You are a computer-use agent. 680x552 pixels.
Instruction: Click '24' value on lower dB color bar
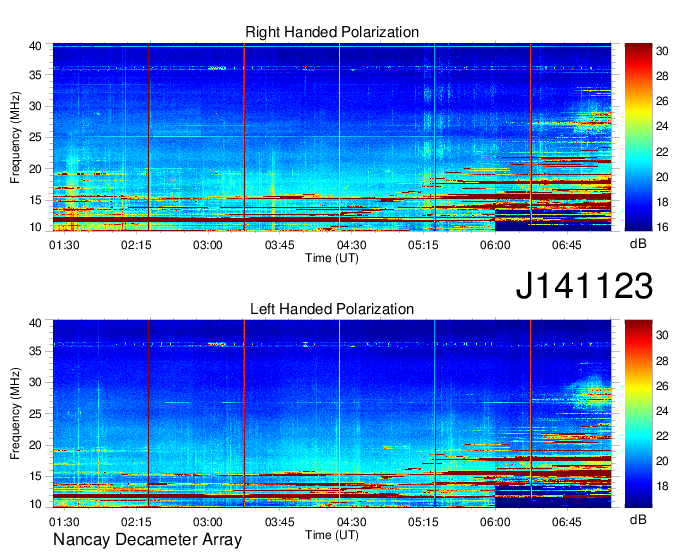[662, 411]
